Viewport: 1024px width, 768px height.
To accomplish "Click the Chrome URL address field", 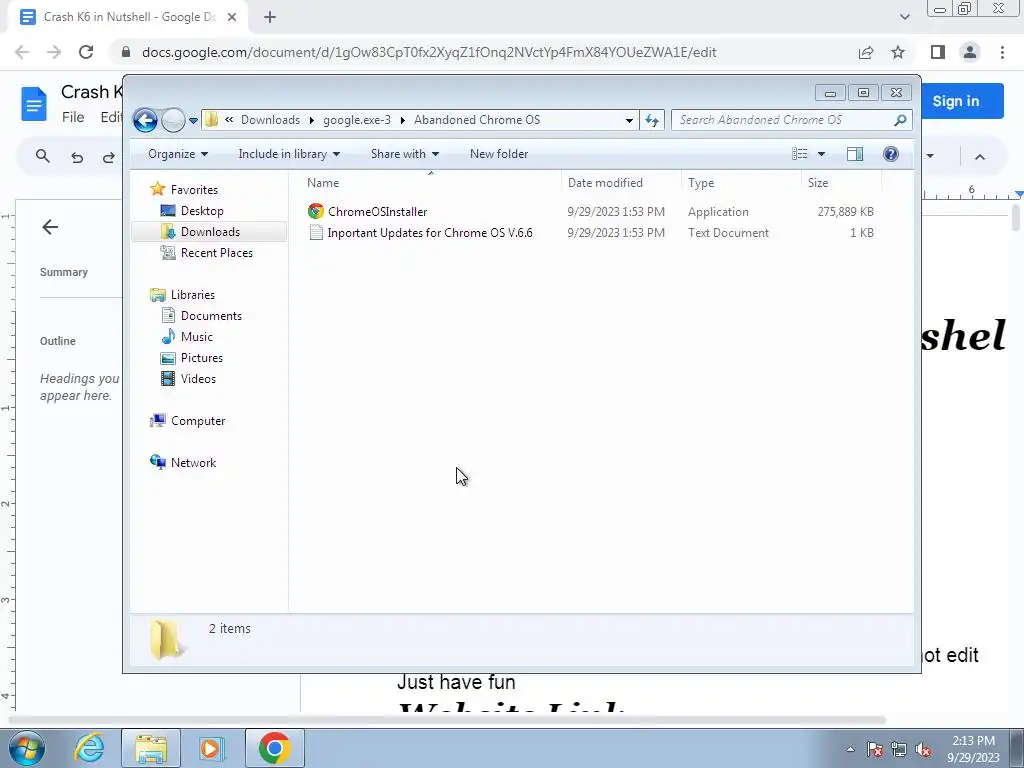I will coord(429,52).
